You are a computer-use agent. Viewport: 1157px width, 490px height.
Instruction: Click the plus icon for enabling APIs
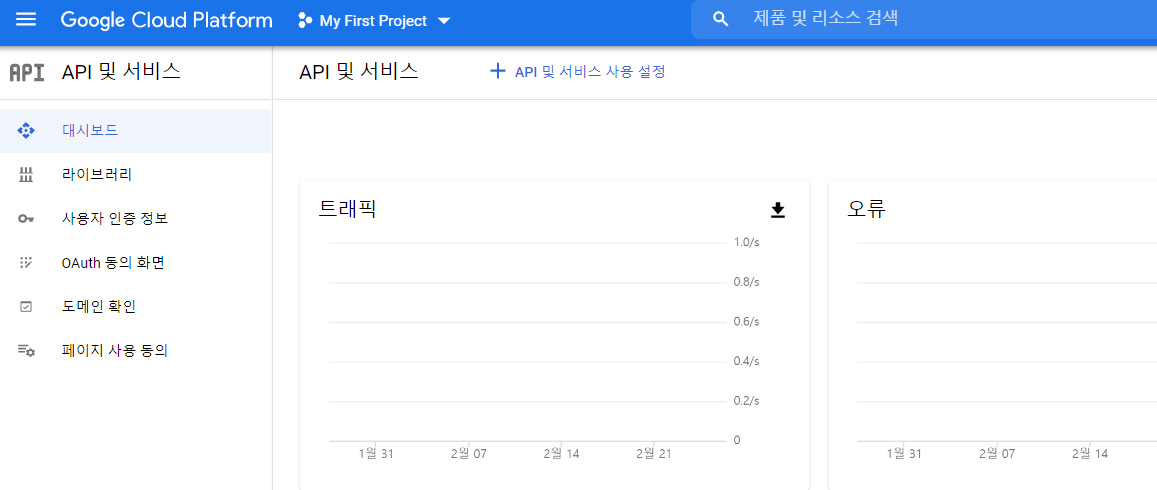(497, 72)
